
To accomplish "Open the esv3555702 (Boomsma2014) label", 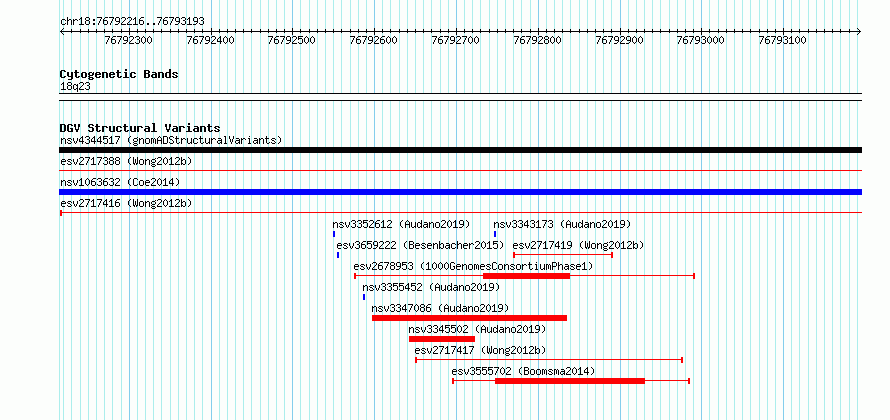I will 523,371.
